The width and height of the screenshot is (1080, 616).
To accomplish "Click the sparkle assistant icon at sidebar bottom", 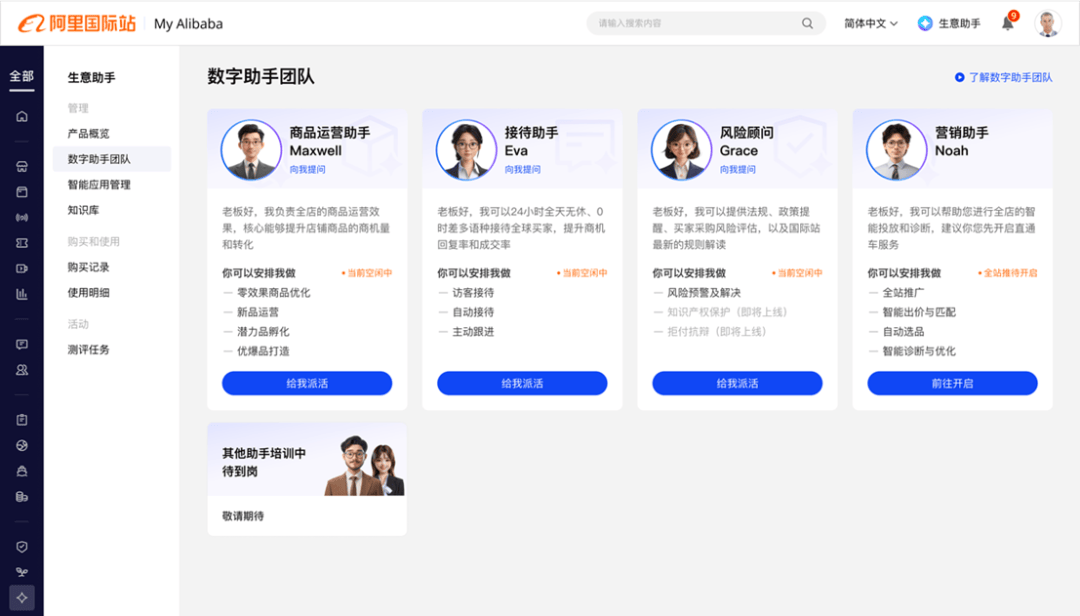I will tap(22, 598).
